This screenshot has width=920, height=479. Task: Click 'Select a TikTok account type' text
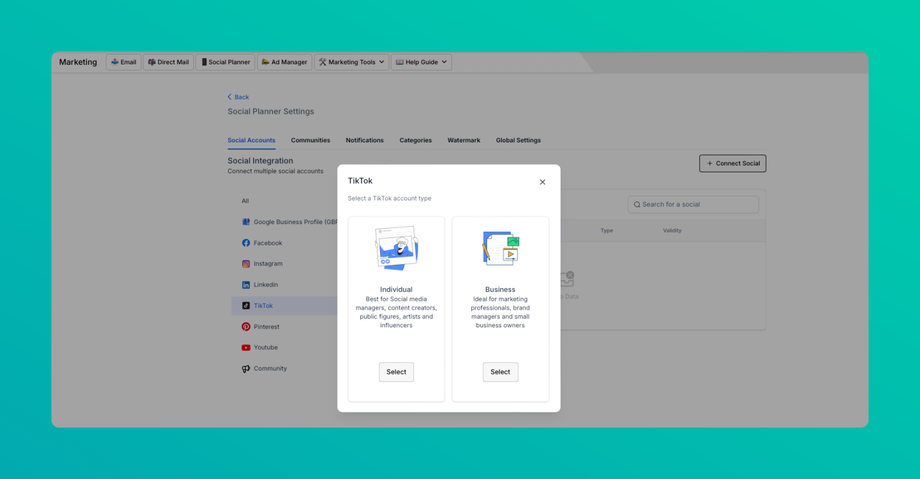coord(389,198)
